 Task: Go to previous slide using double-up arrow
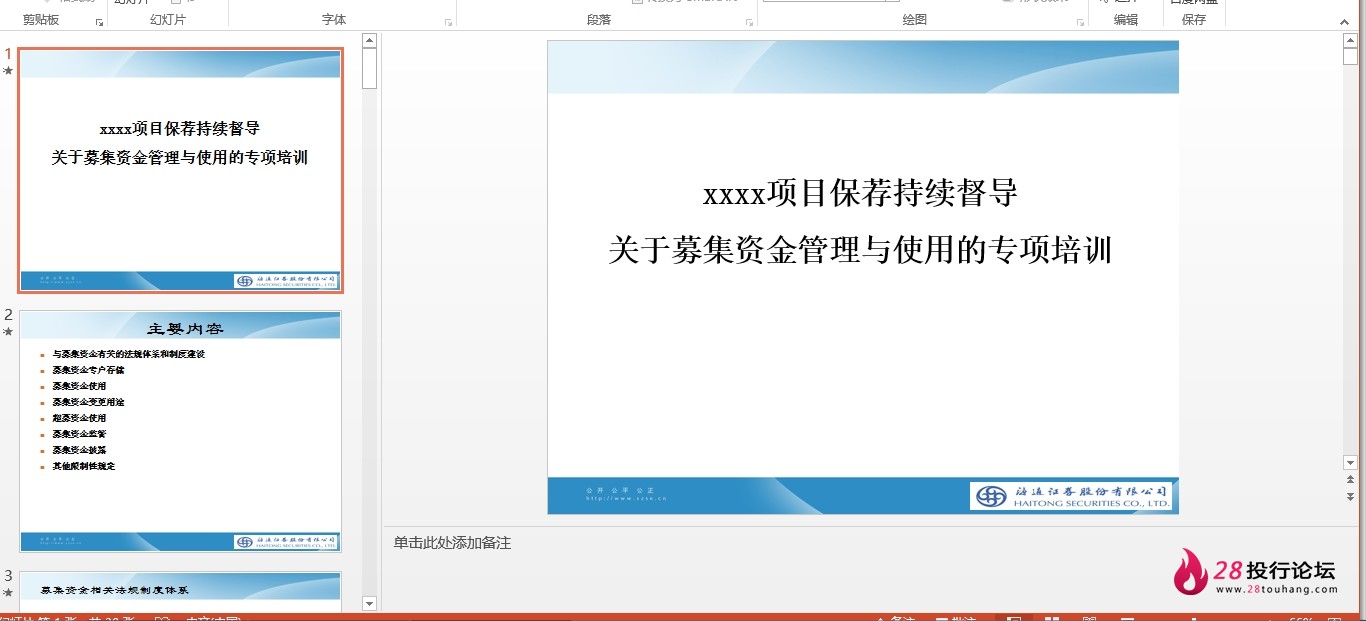click(1350, 480)
